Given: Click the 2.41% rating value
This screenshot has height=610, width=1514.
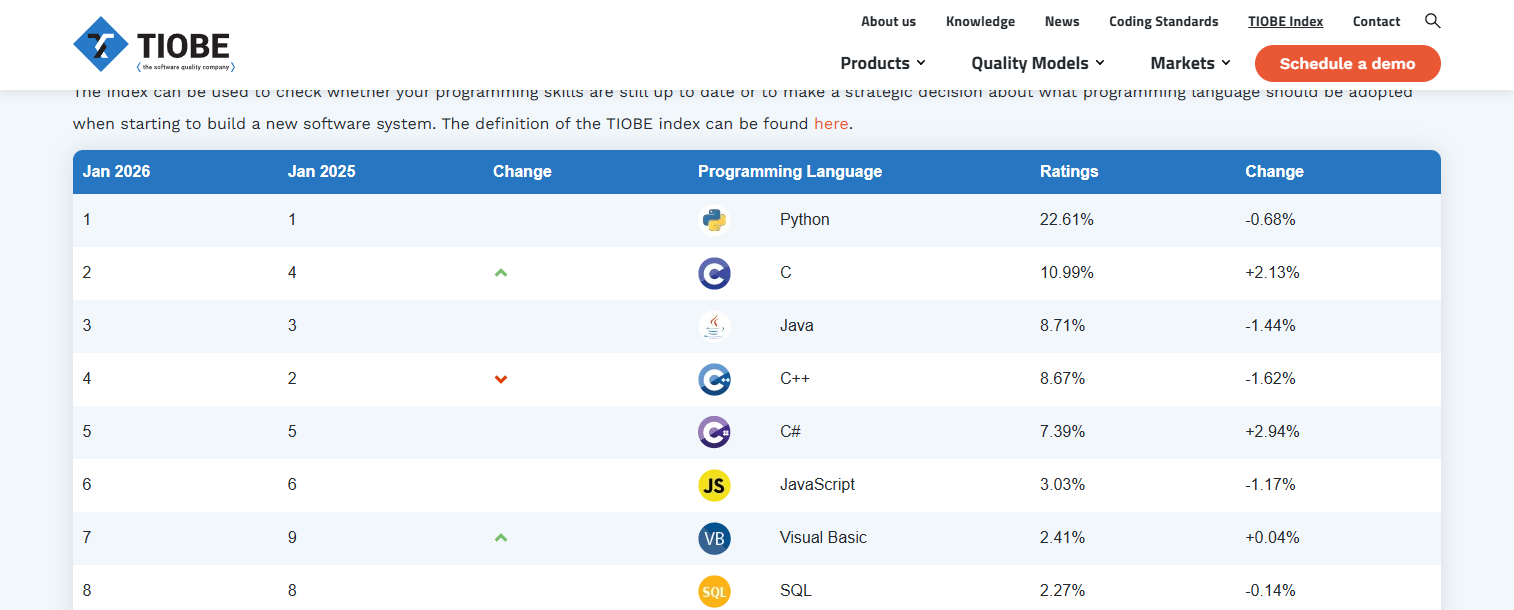Looking at the screenshot, I should pos(1063,538).
